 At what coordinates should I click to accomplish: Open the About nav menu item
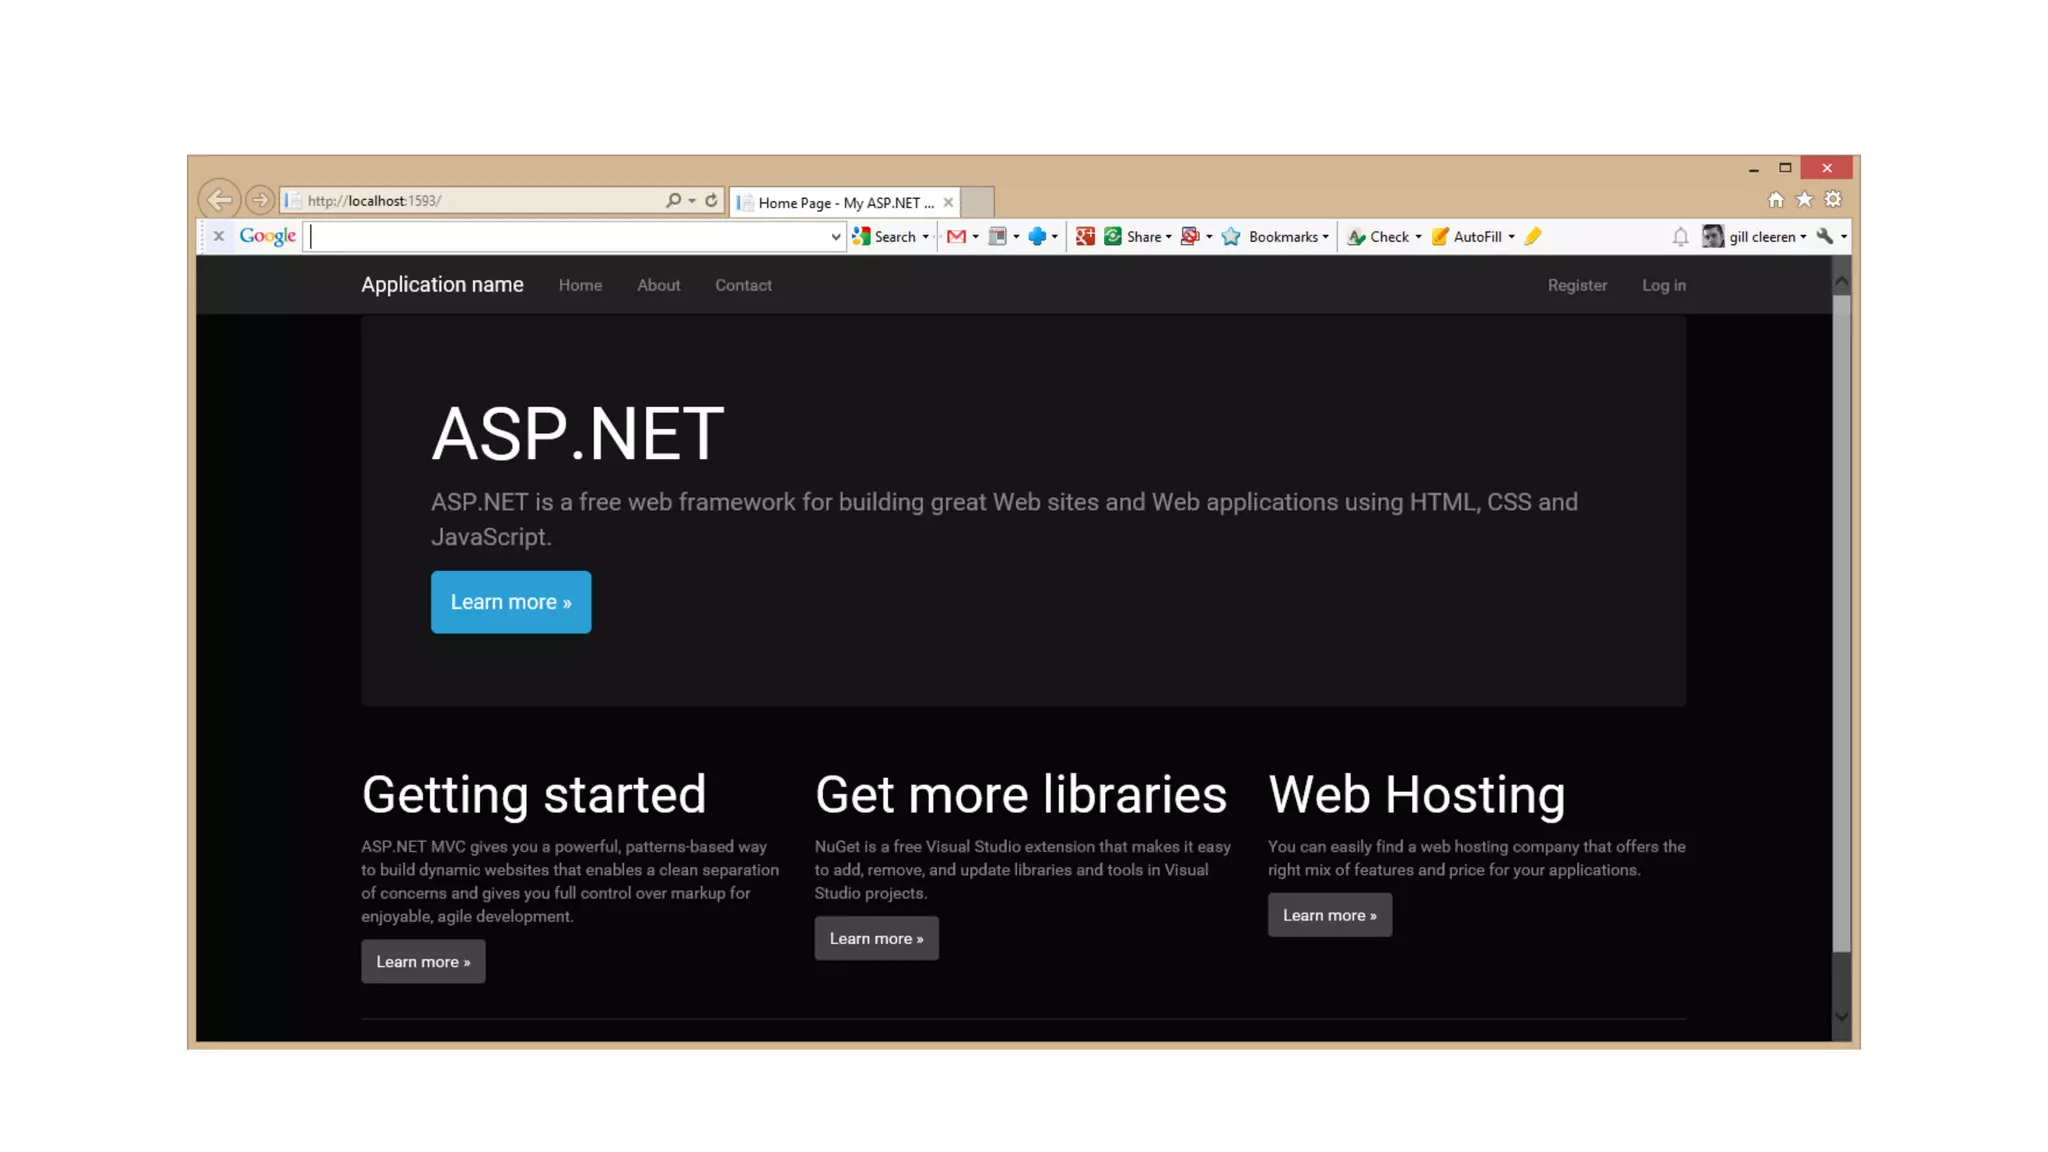pos(658,285)
